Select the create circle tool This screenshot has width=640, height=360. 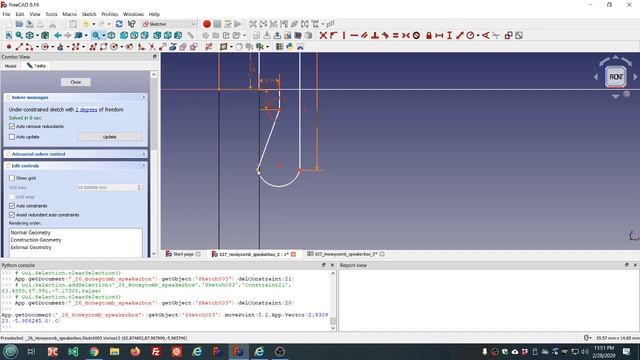tap(45, 47)
